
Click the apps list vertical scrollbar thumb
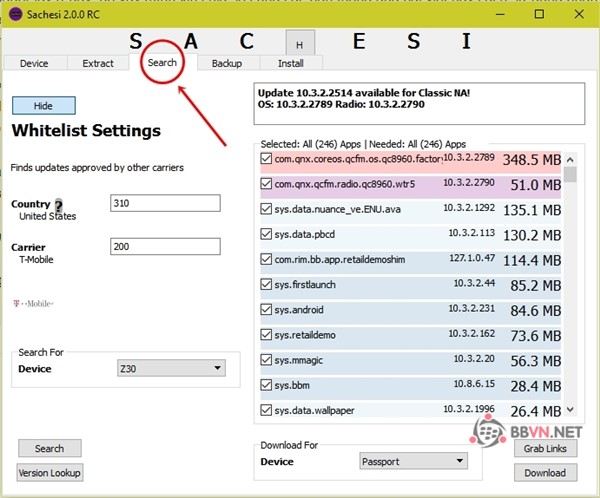point(570,175)
